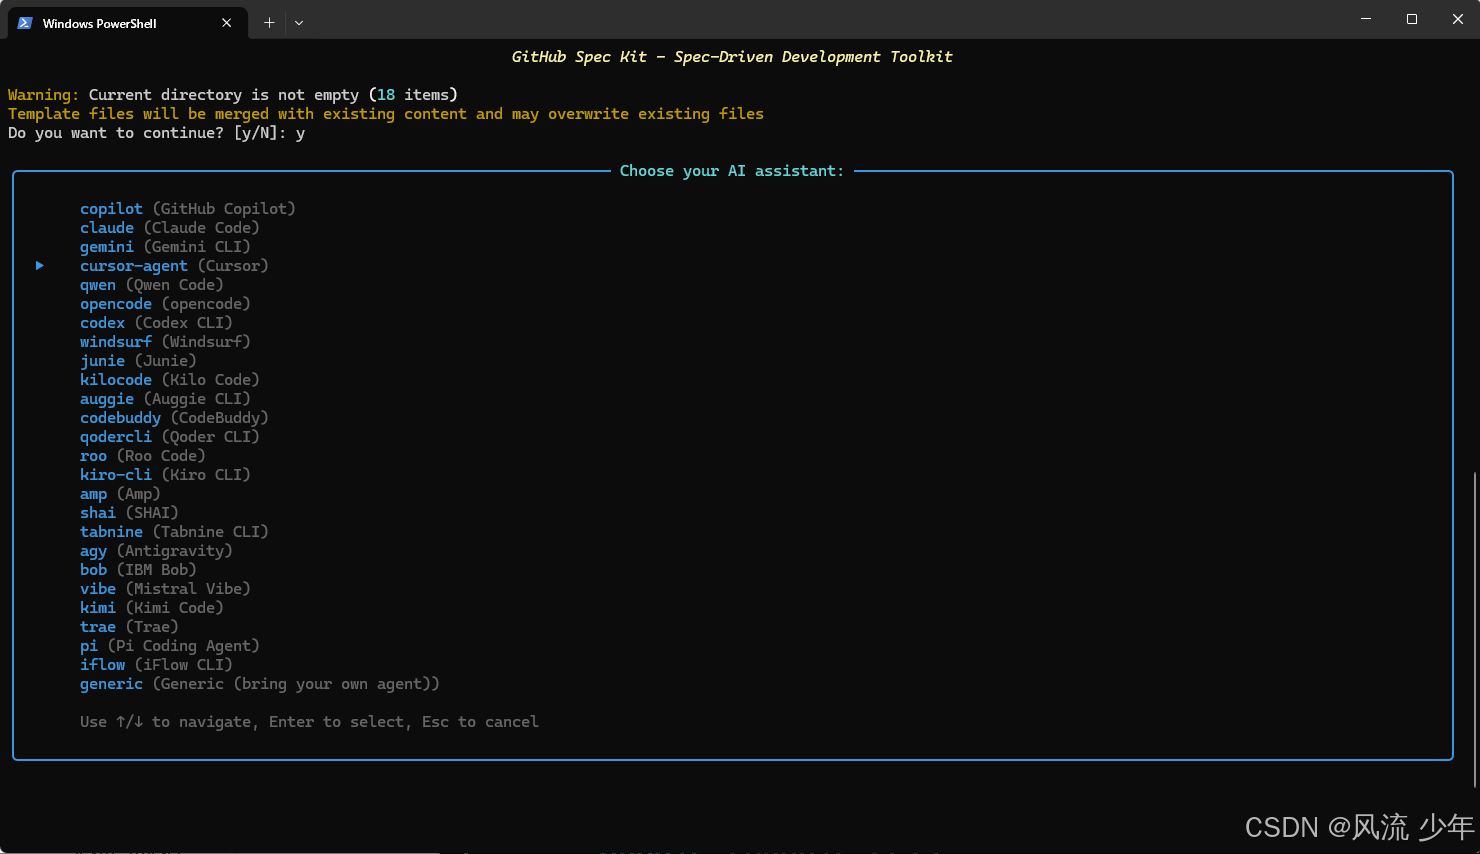Click the terminal vertical scrollbar
The height and width of the screenshot is (854, 1480).
(1475, 630)
